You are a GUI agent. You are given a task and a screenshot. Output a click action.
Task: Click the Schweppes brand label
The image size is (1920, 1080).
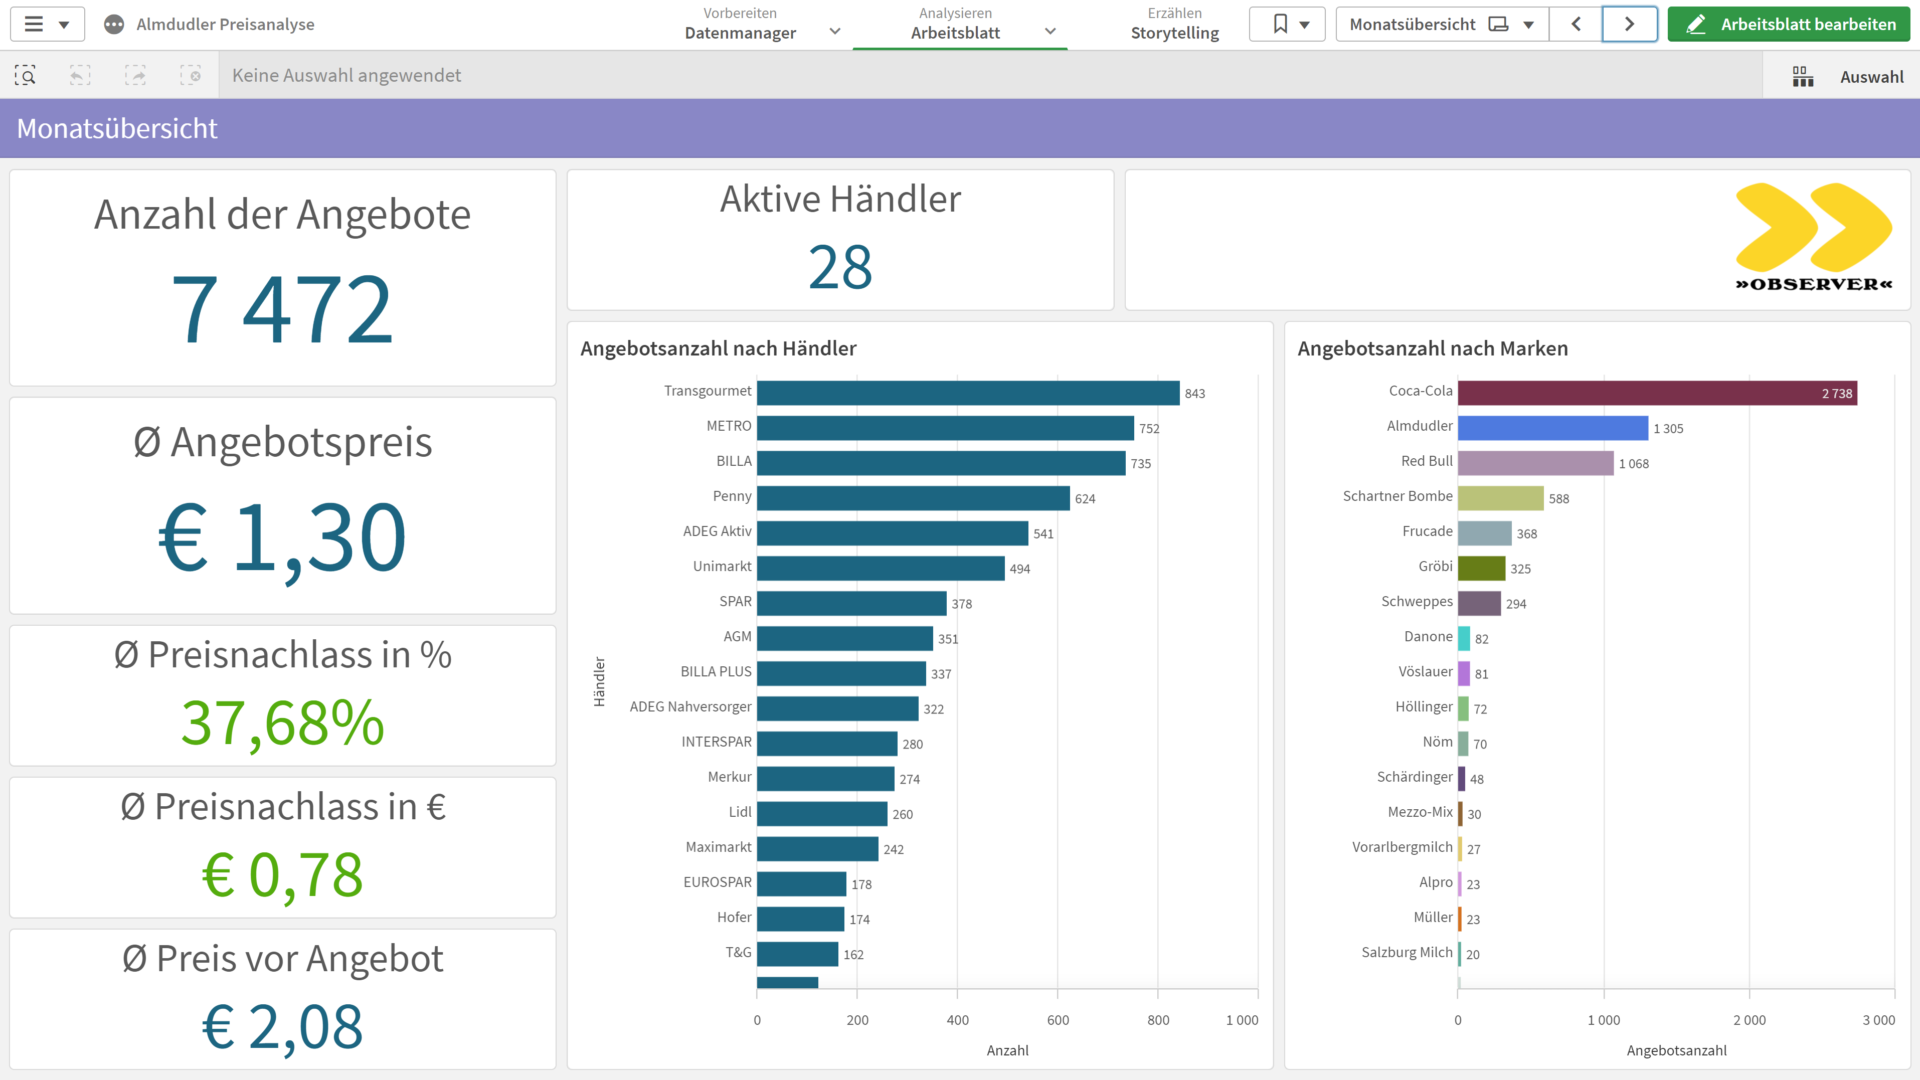(x=1417, y=601)
